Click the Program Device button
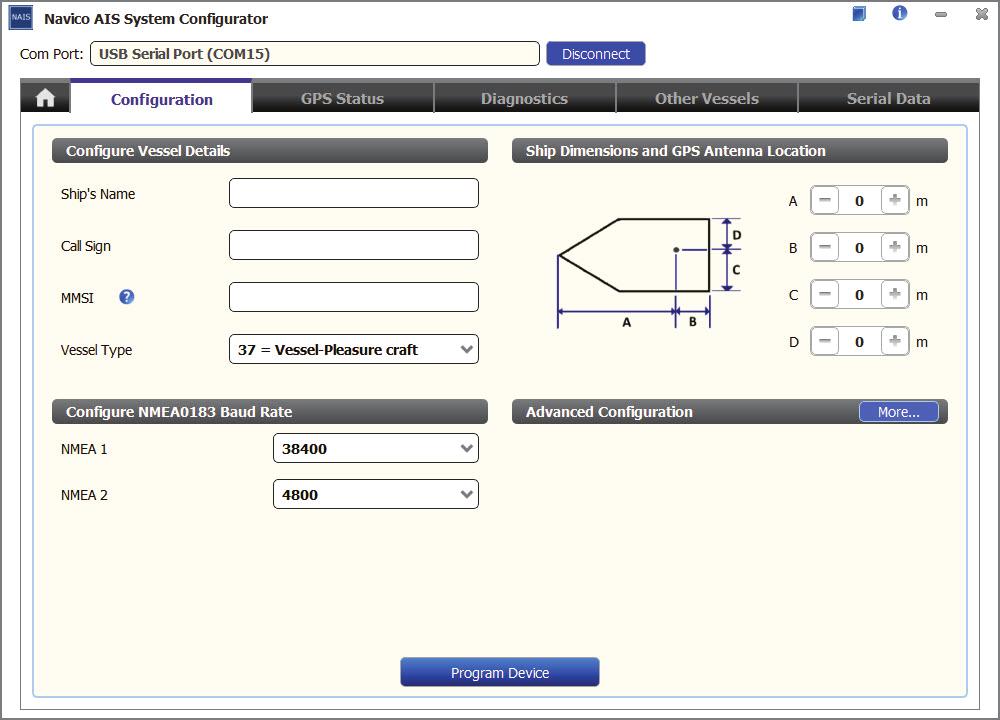The height and width of the screenshot is (720, 1000). click(x=500, y=672)
